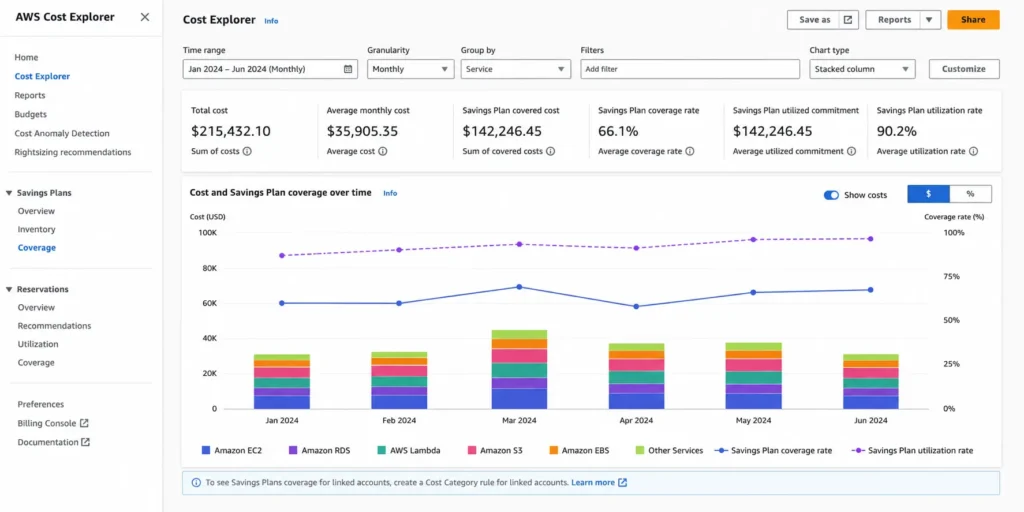Open the Chart type Stacked column dropdown

click(862, 69)
